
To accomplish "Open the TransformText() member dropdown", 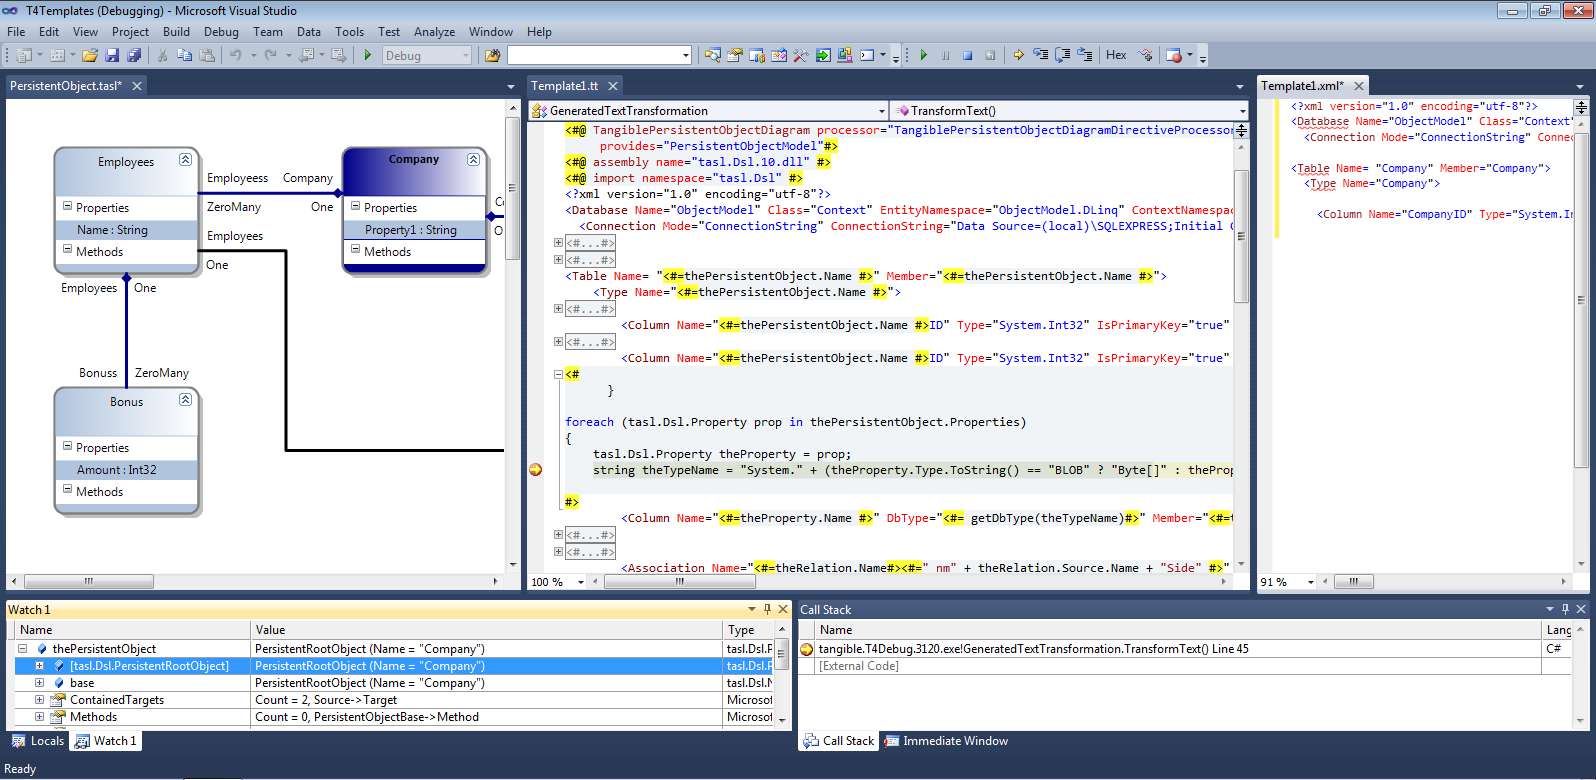I will click(1242, 111).
